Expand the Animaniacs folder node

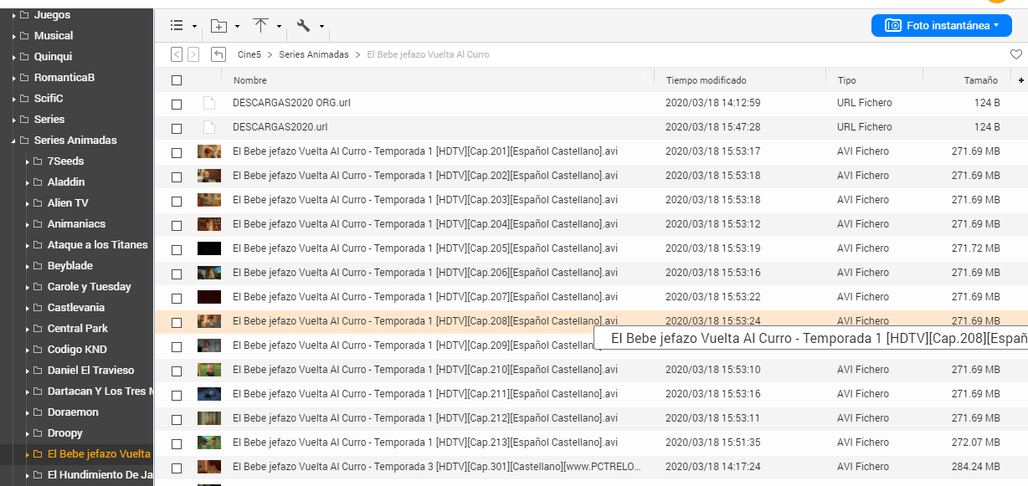point(27,224)
